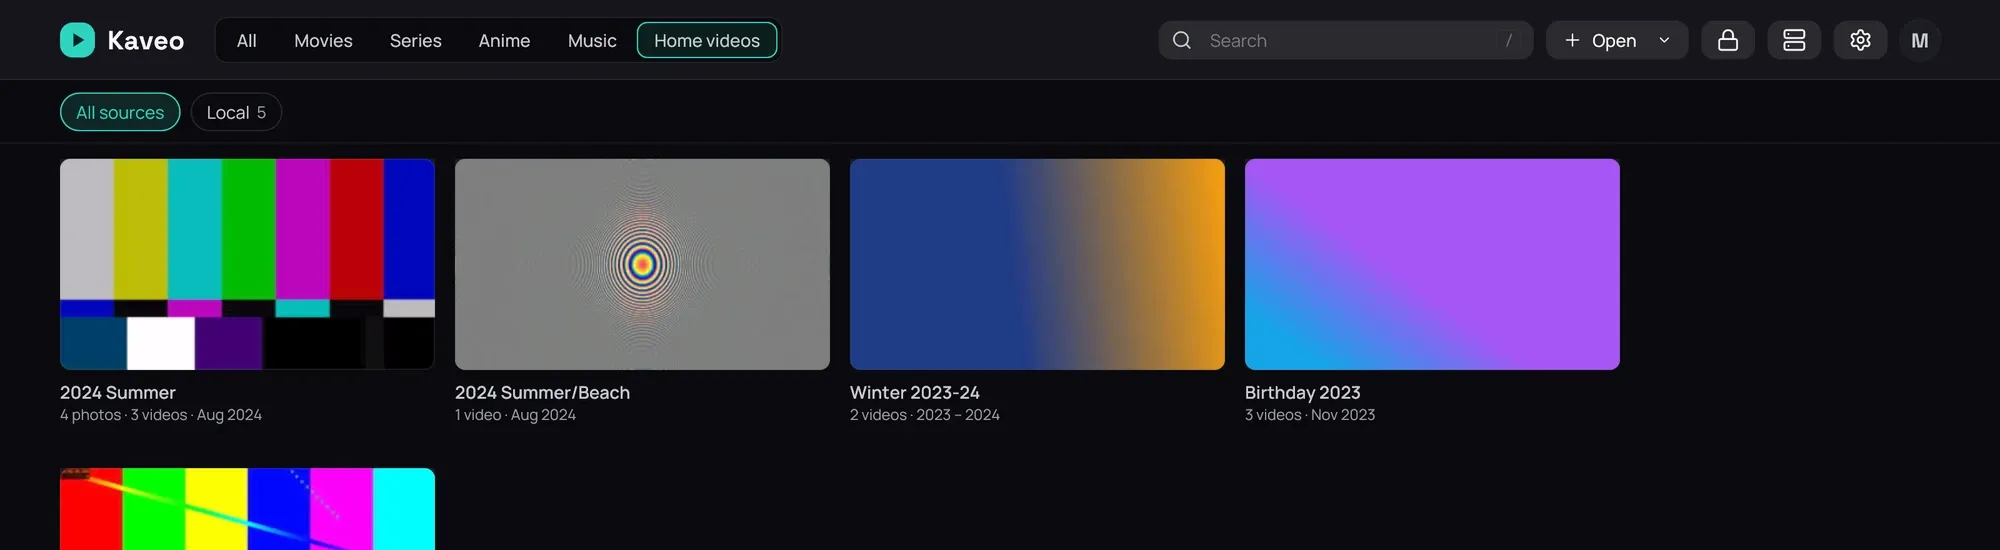Click the Kaveo play logo icon
The width and height of the screenshot is (2000, 550).
click(x=77, y=40)
